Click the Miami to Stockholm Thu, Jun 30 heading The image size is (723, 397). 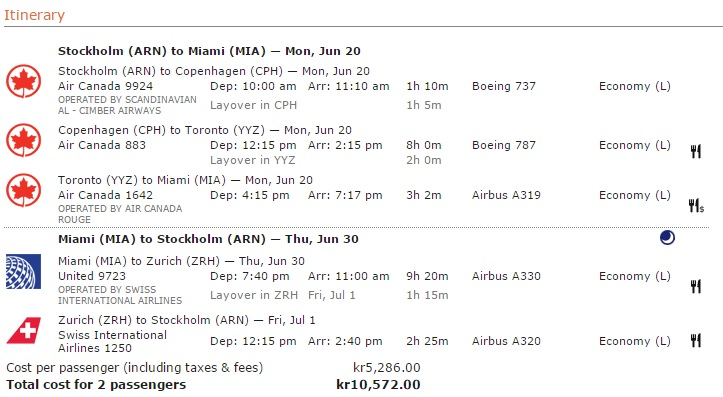pos(208,239)
